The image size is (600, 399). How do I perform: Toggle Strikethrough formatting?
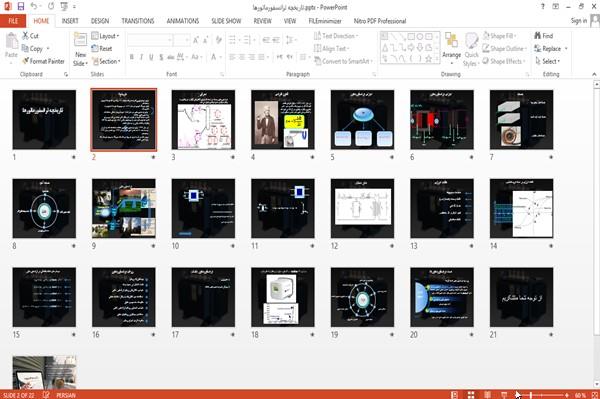click(x=171, y=57)
